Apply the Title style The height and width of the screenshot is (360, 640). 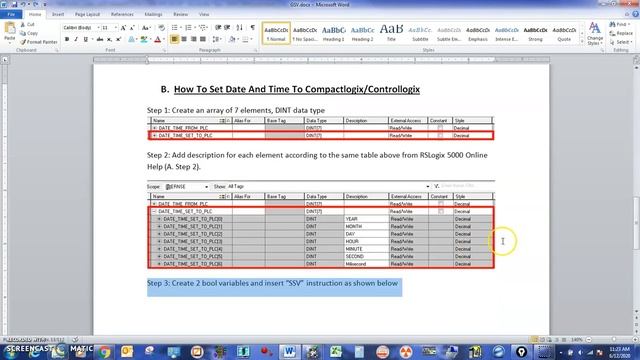coord(391,33)
